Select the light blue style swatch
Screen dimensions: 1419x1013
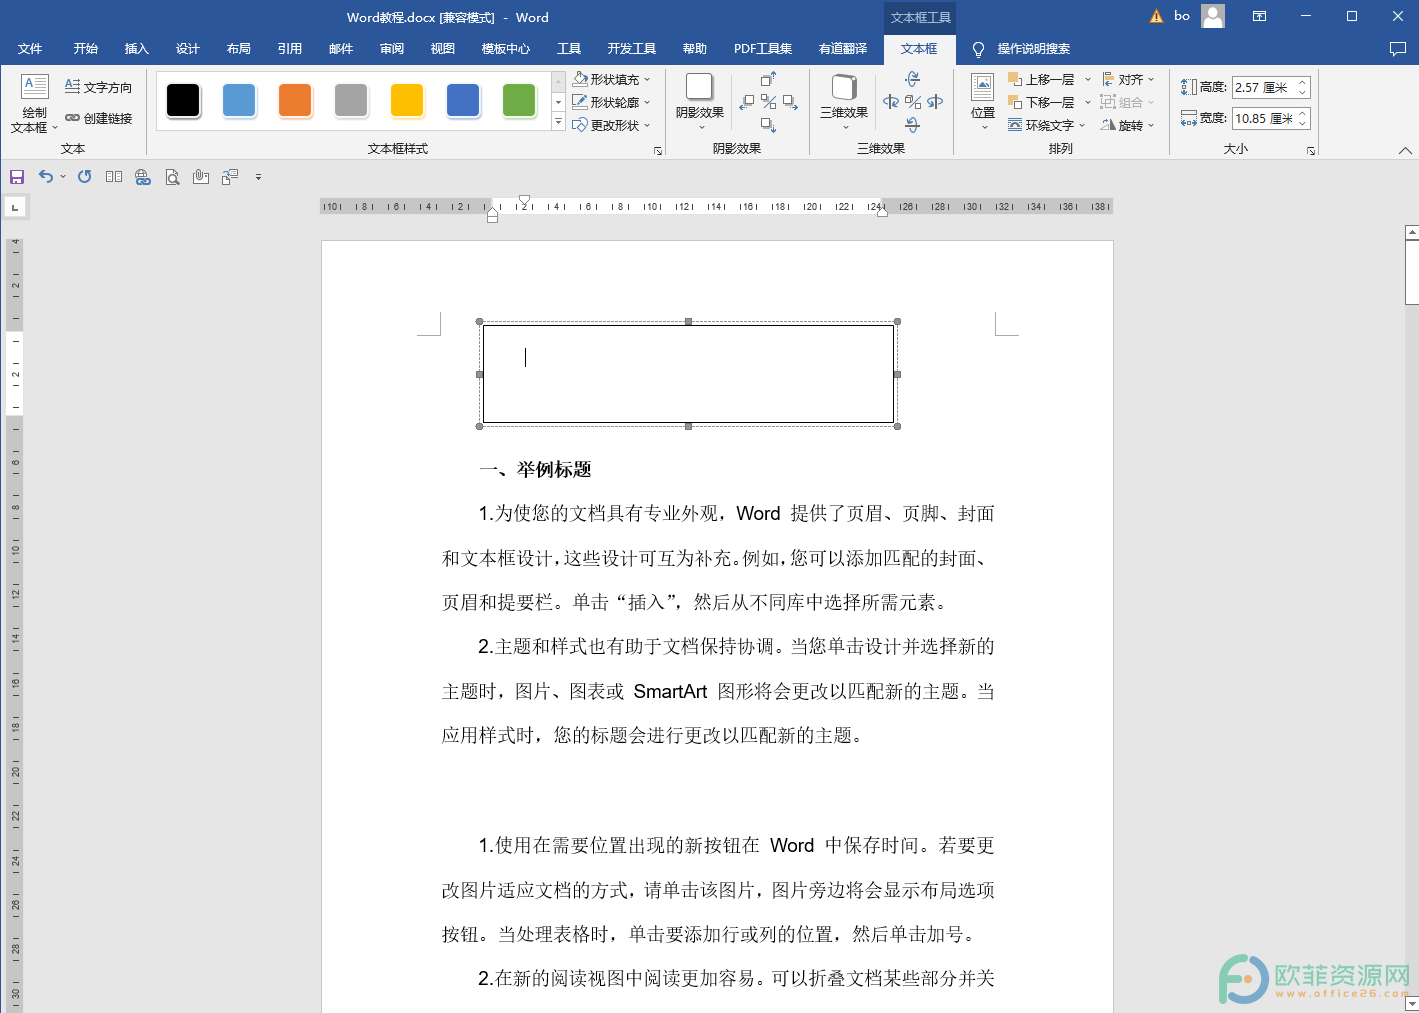[x=239, y=100]
